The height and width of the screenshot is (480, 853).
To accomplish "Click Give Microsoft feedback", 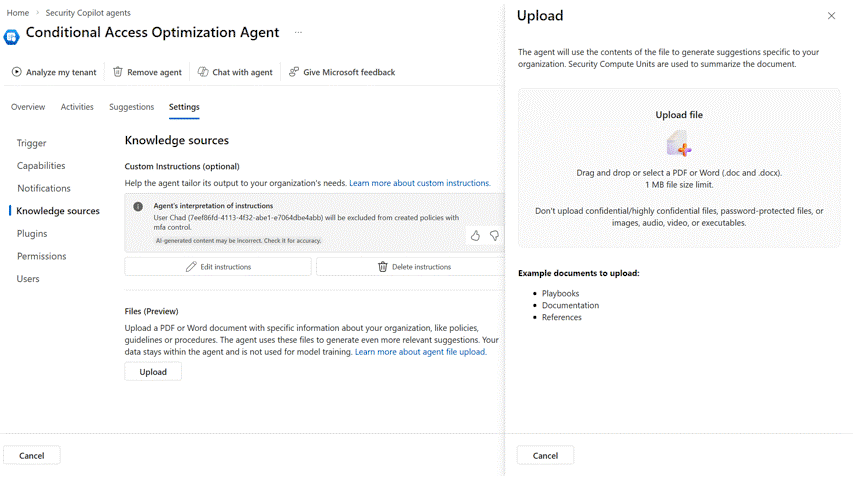I will [341, 72].
